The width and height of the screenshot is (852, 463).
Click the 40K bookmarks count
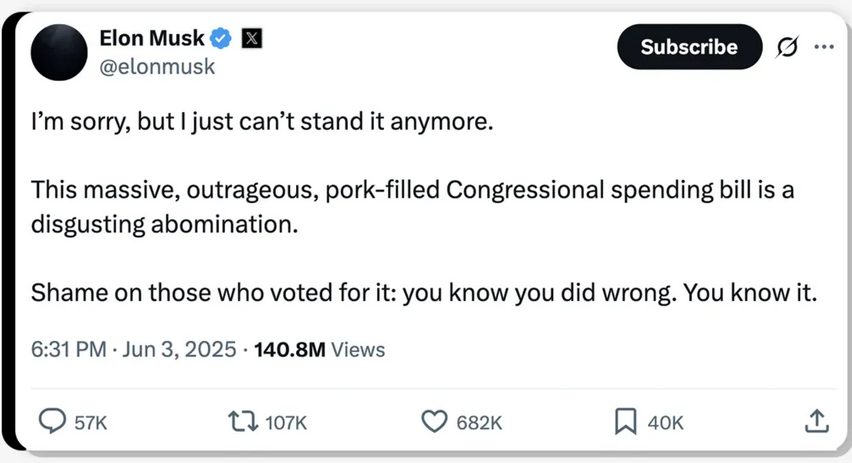665,423
